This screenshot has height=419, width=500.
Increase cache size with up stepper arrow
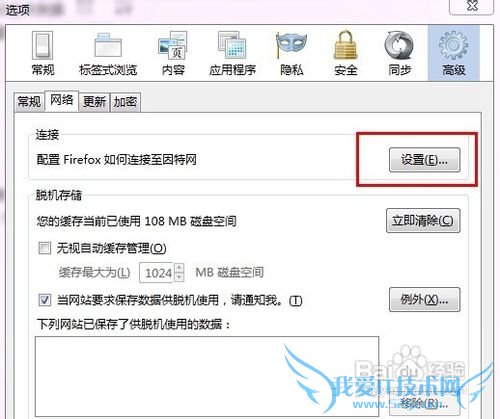pyautogui.click(x=179, y=268)
